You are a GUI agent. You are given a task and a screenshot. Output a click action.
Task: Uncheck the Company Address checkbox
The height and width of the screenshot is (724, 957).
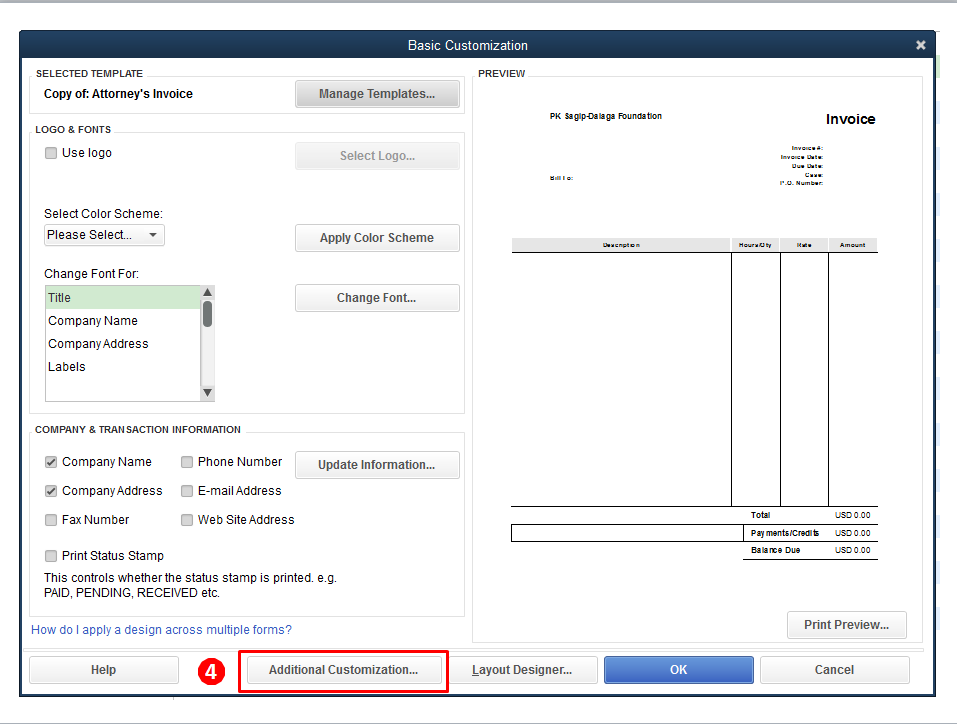(x=51, y=491)
